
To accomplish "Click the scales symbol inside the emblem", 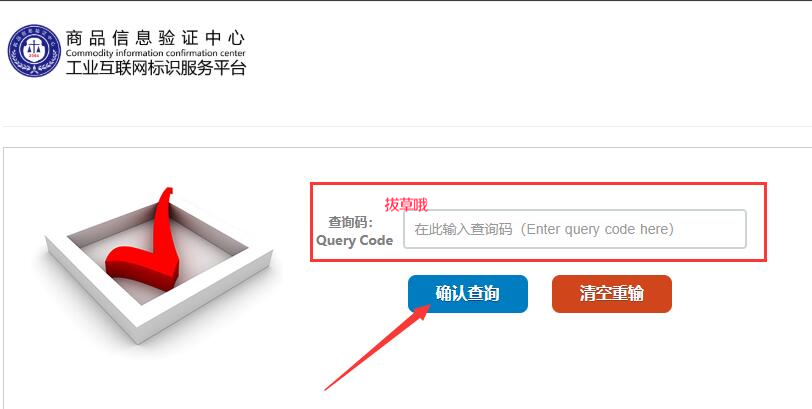I will [34, 48].
